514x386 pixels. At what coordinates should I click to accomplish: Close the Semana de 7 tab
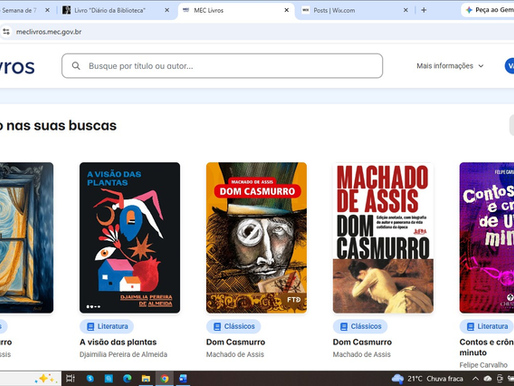point(47,10)
